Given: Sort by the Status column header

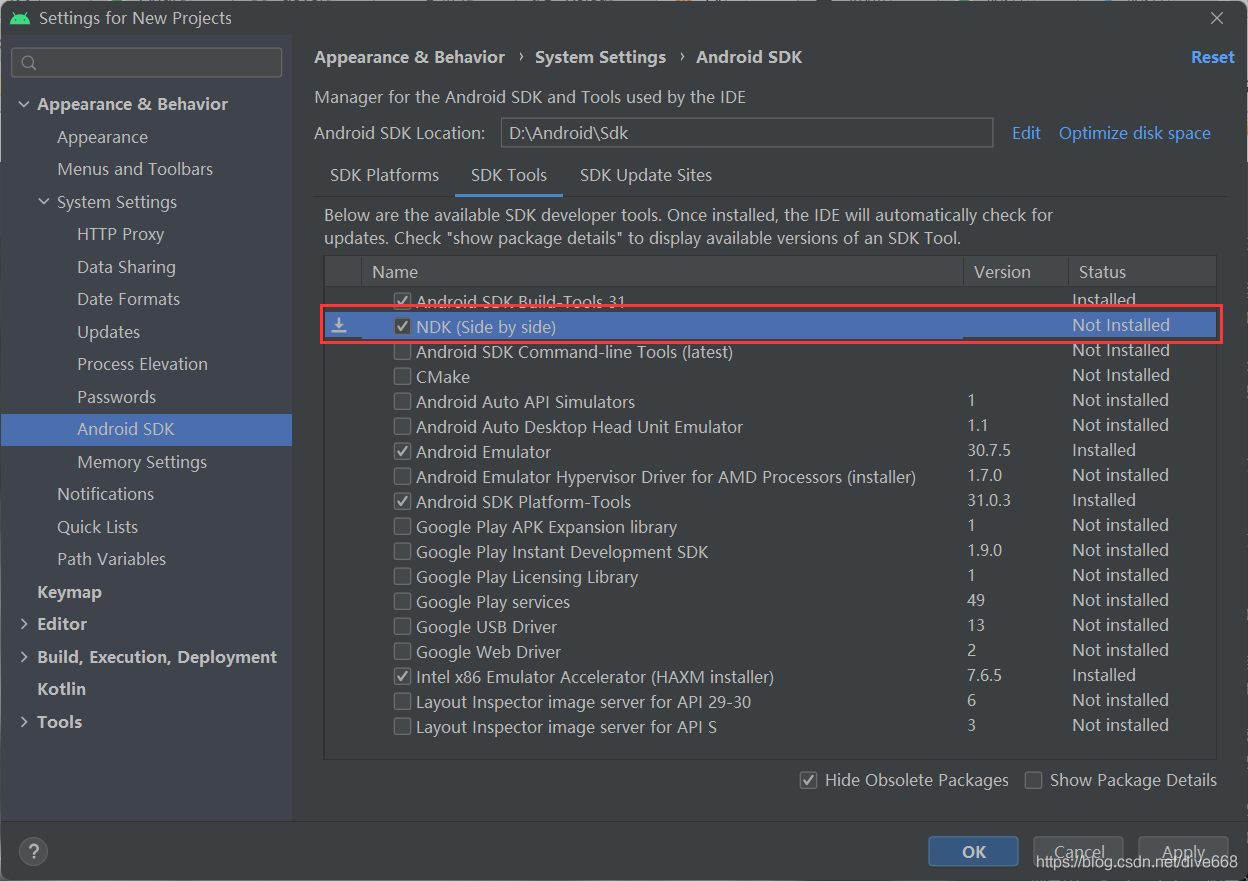Looking at the screenshot, I should click(1142, 272).
